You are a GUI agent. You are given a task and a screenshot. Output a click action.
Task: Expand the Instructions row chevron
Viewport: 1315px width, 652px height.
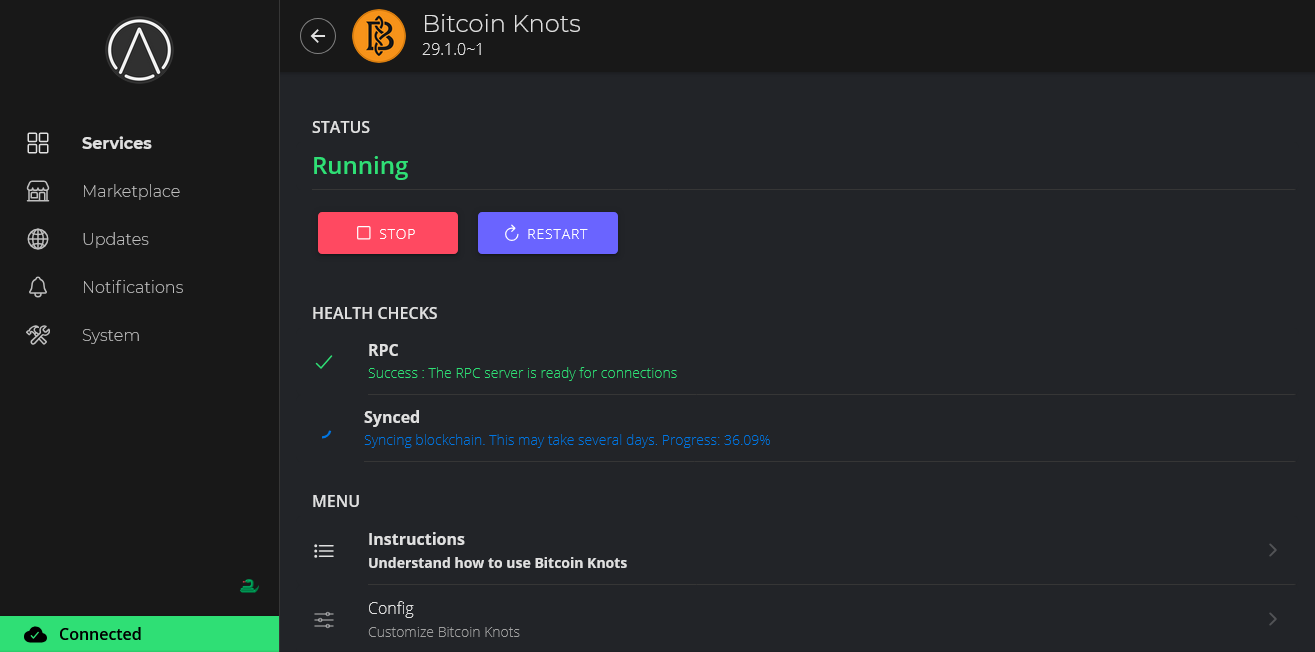pos(1272,550)
